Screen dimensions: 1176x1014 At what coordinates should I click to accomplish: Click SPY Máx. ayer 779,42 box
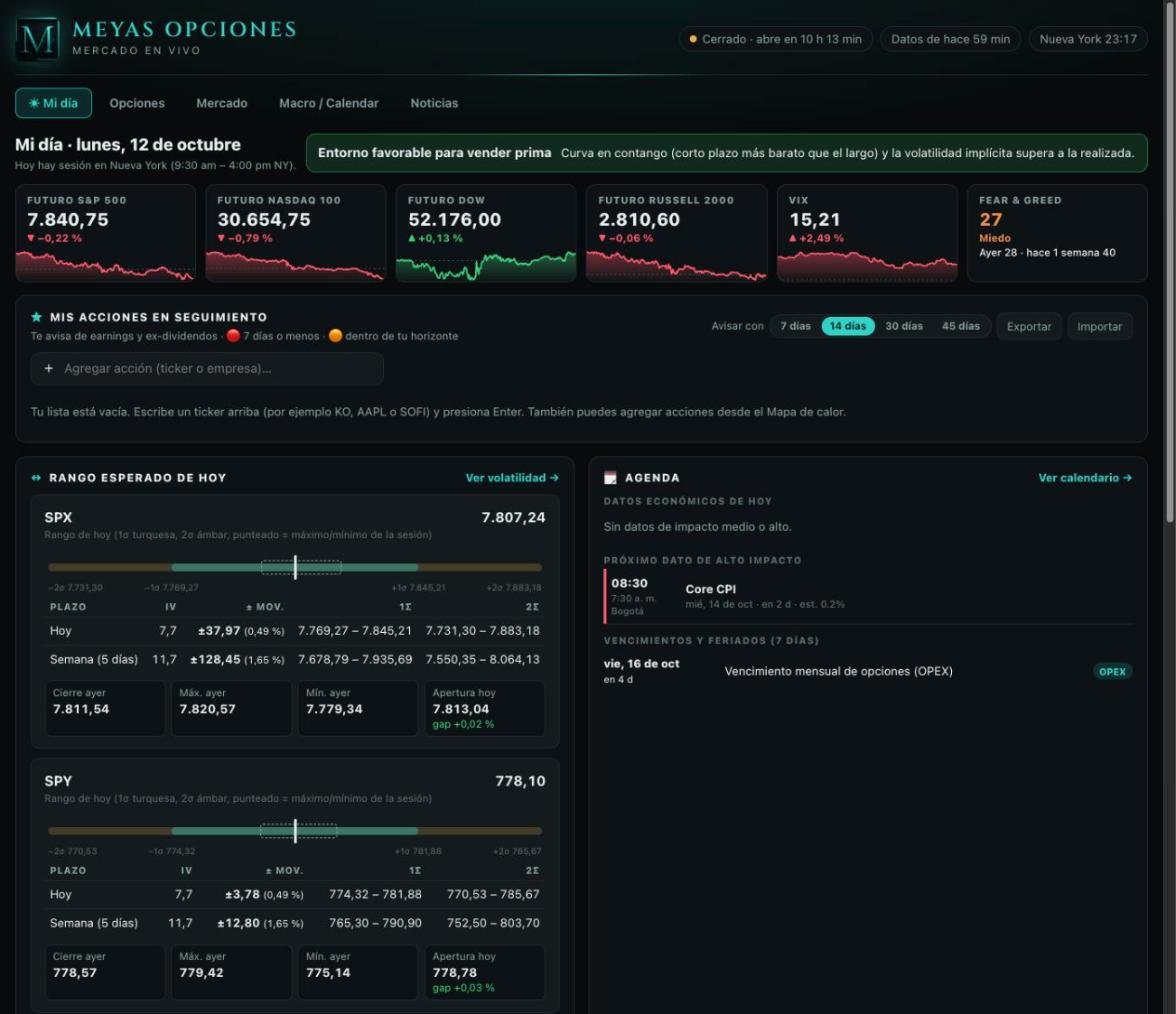pyautogui.click(x=232, y=972)
